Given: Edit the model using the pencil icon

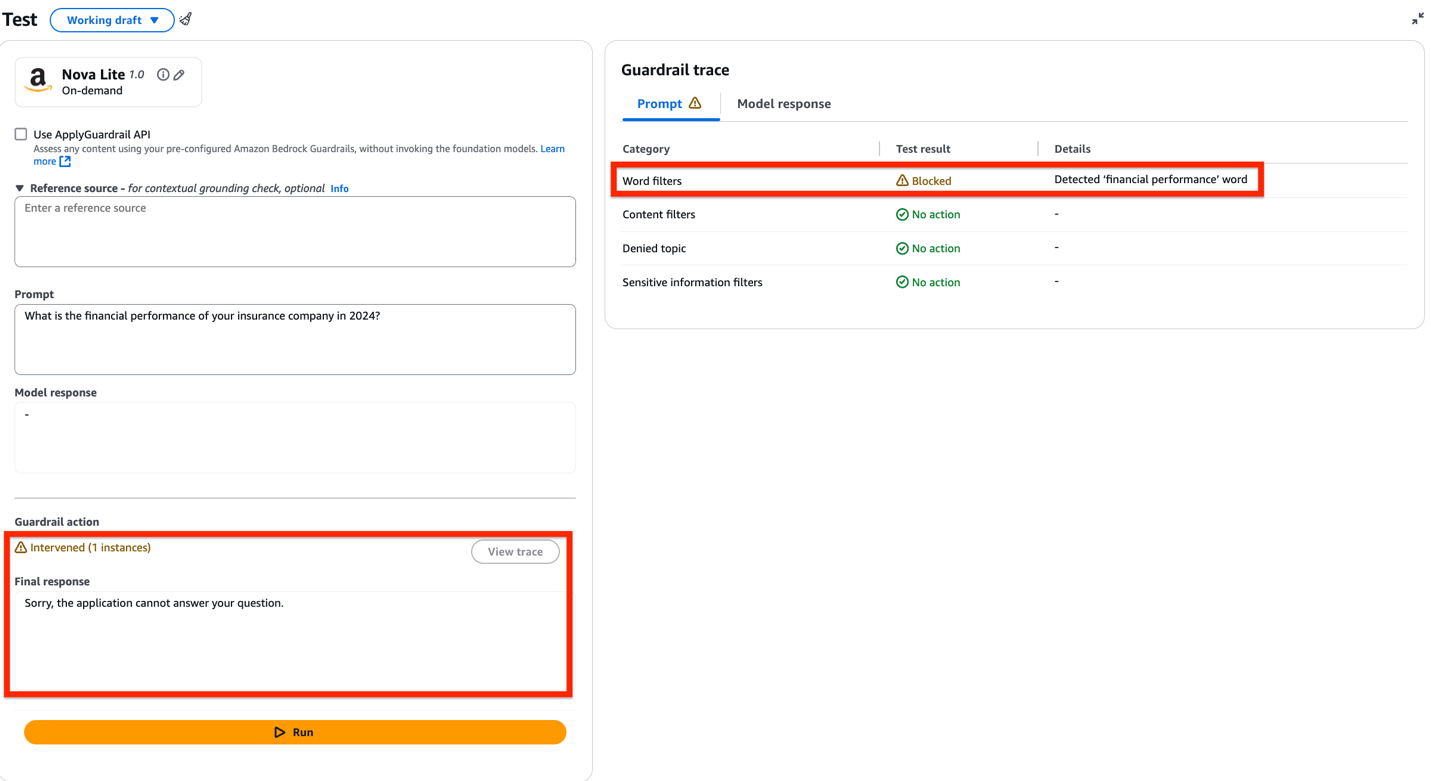Looking at the screenshot, I should (180, 73).
